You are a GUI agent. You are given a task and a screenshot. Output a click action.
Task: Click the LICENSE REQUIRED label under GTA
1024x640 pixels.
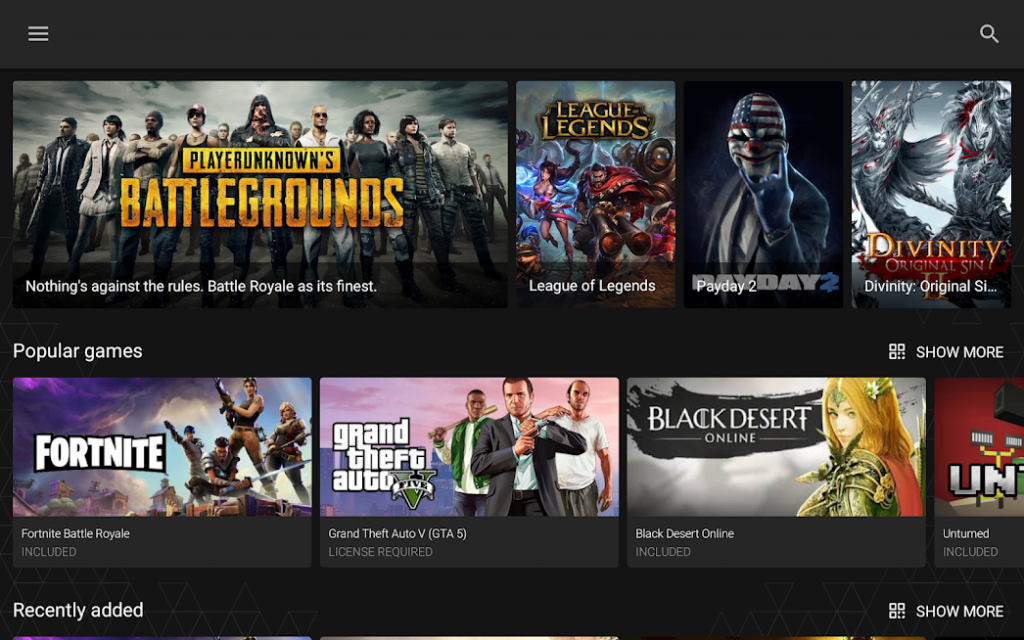[x=380, y=552]
